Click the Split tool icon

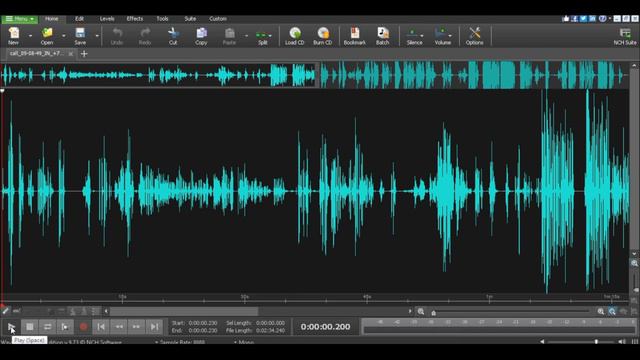(262, 36)
